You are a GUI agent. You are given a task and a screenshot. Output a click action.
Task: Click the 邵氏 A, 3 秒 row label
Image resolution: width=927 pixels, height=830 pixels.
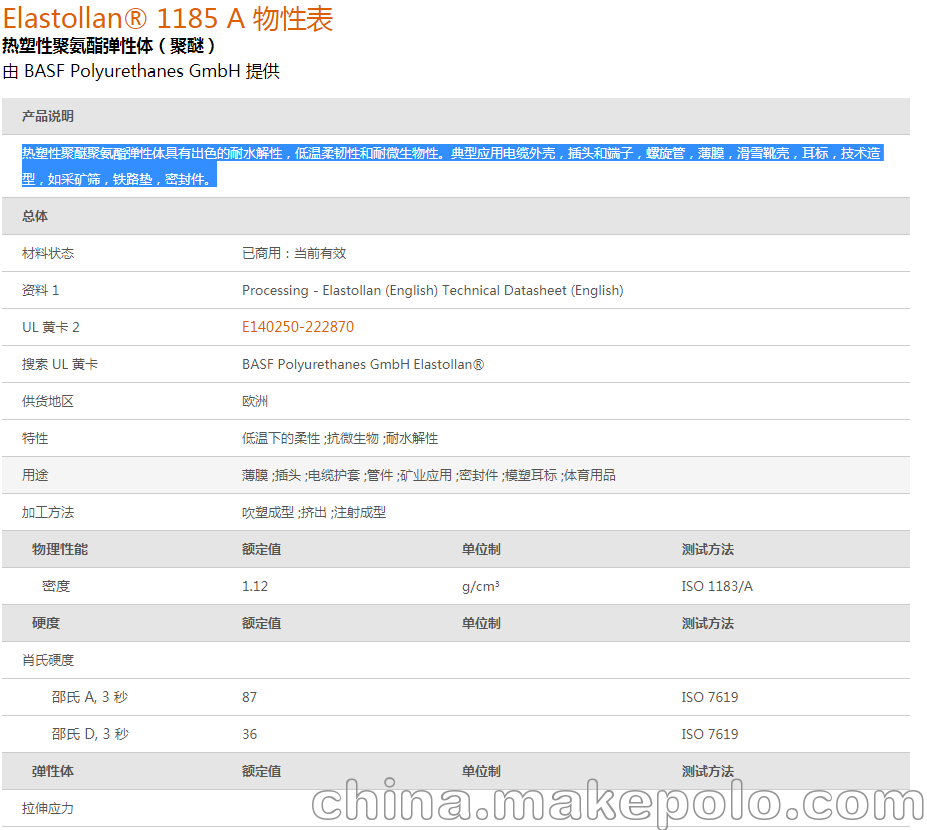click(x=90, y=697)
